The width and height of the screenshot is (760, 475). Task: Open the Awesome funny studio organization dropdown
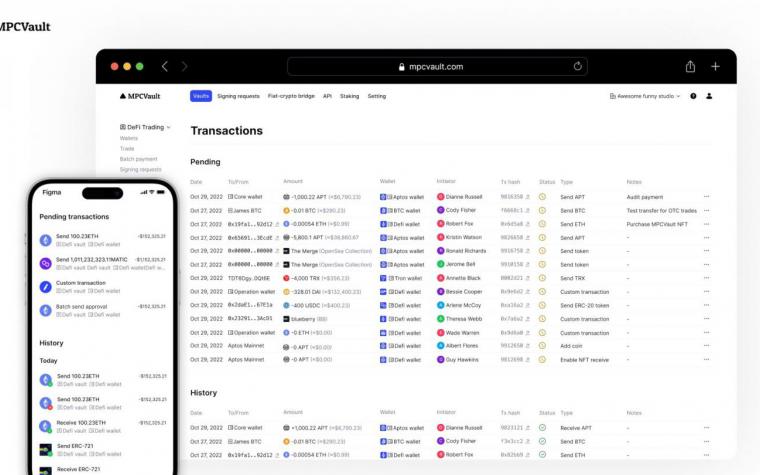tap(645, 96)
